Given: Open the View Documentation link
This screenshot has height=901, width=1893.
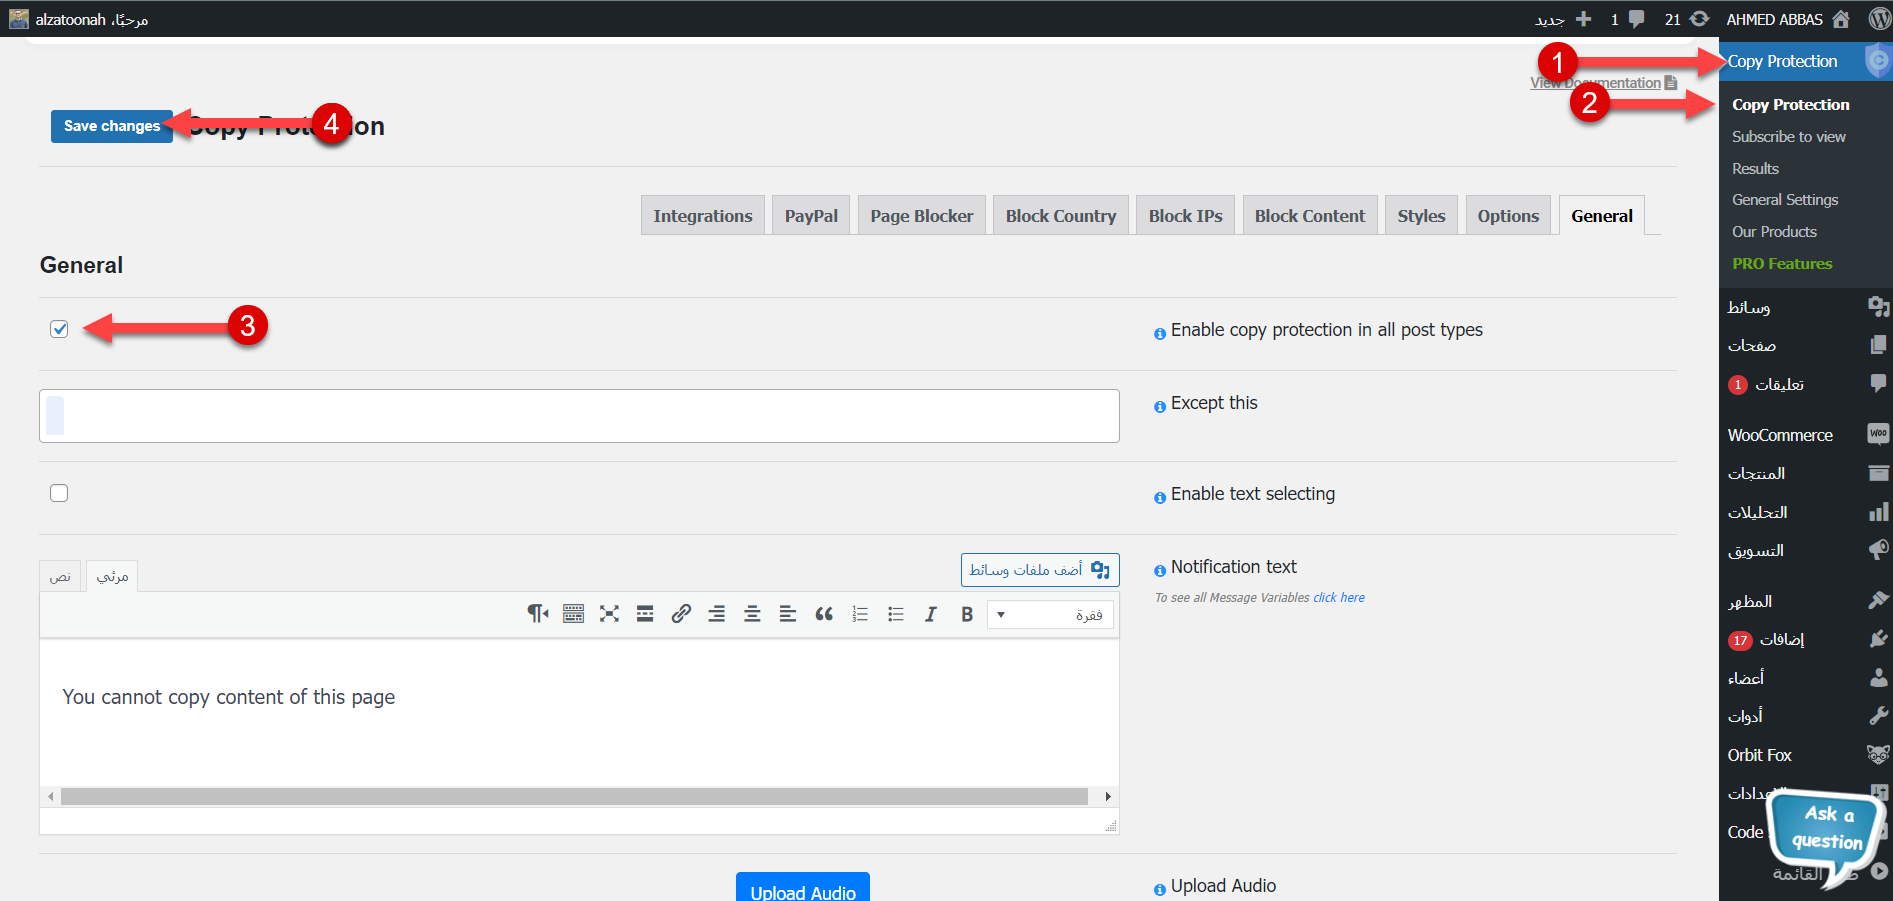Looking at the screenshot, I should click(1602, 83).
